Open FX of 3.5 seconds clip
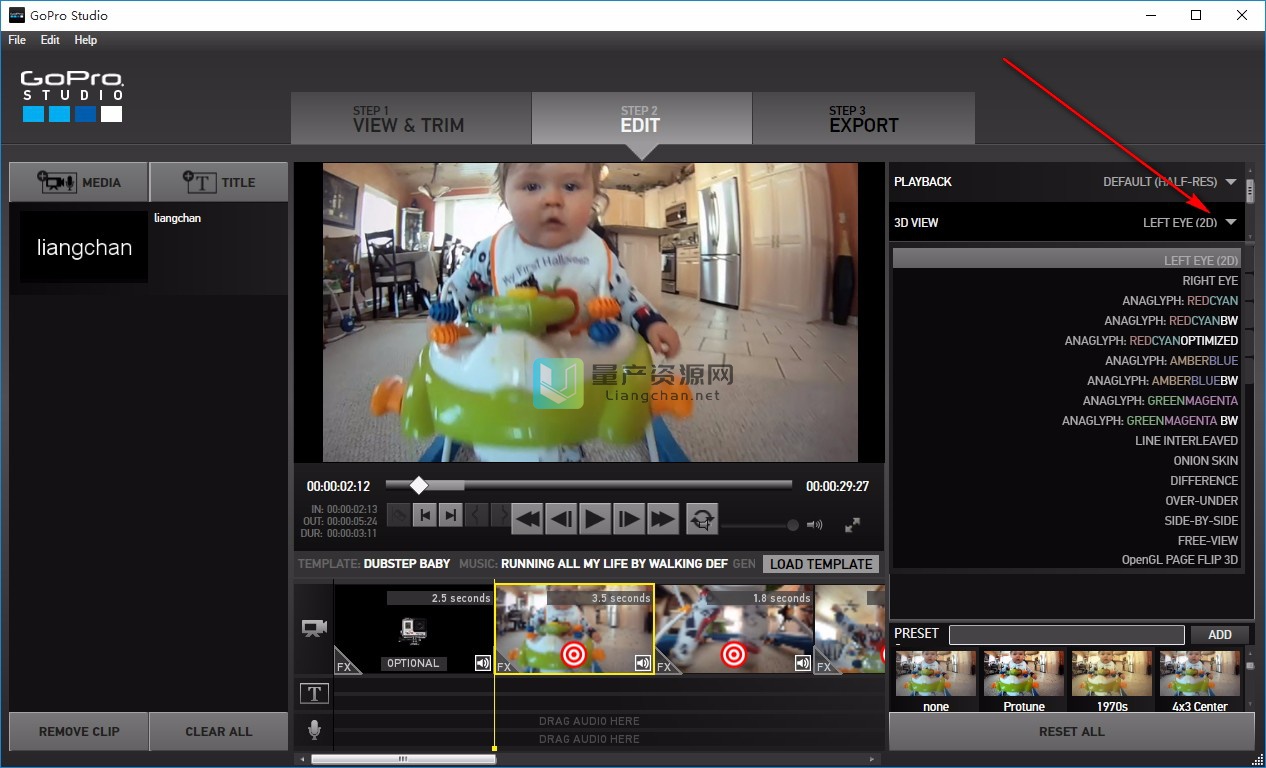 [505, 664]
